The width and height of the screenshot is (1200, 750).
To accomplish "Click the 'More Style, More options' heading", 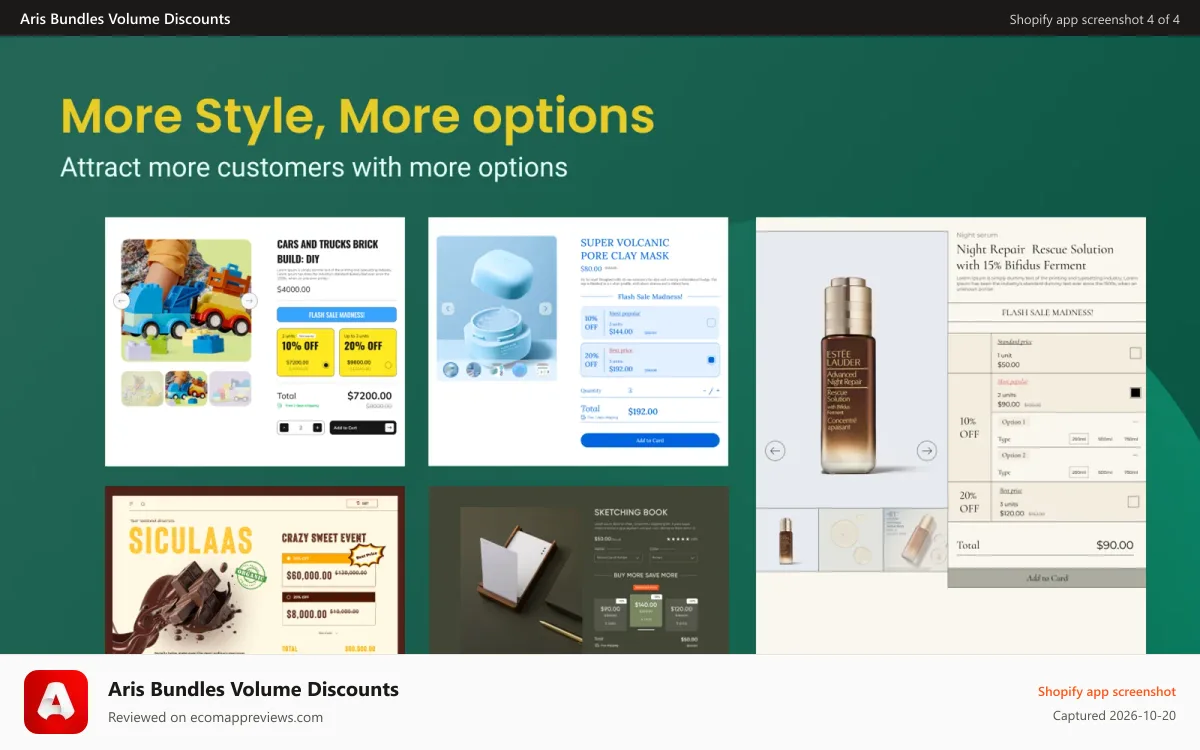I will coord(358,117).
